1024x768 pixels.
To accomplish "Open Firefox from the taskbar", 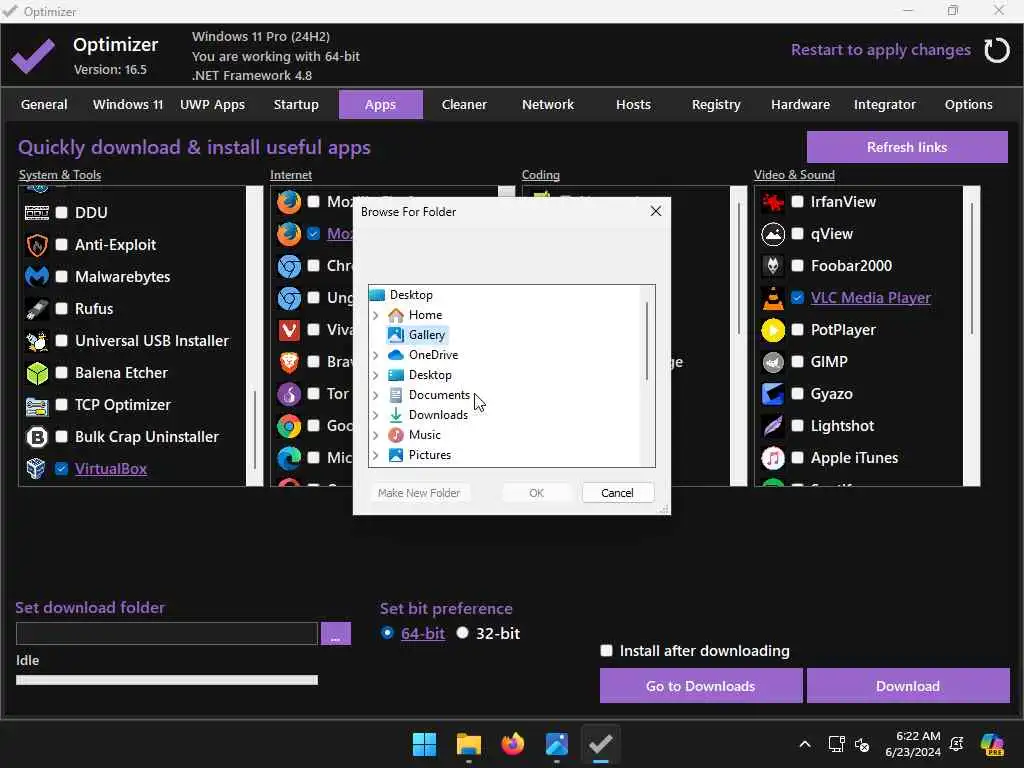I will [513, 744].
